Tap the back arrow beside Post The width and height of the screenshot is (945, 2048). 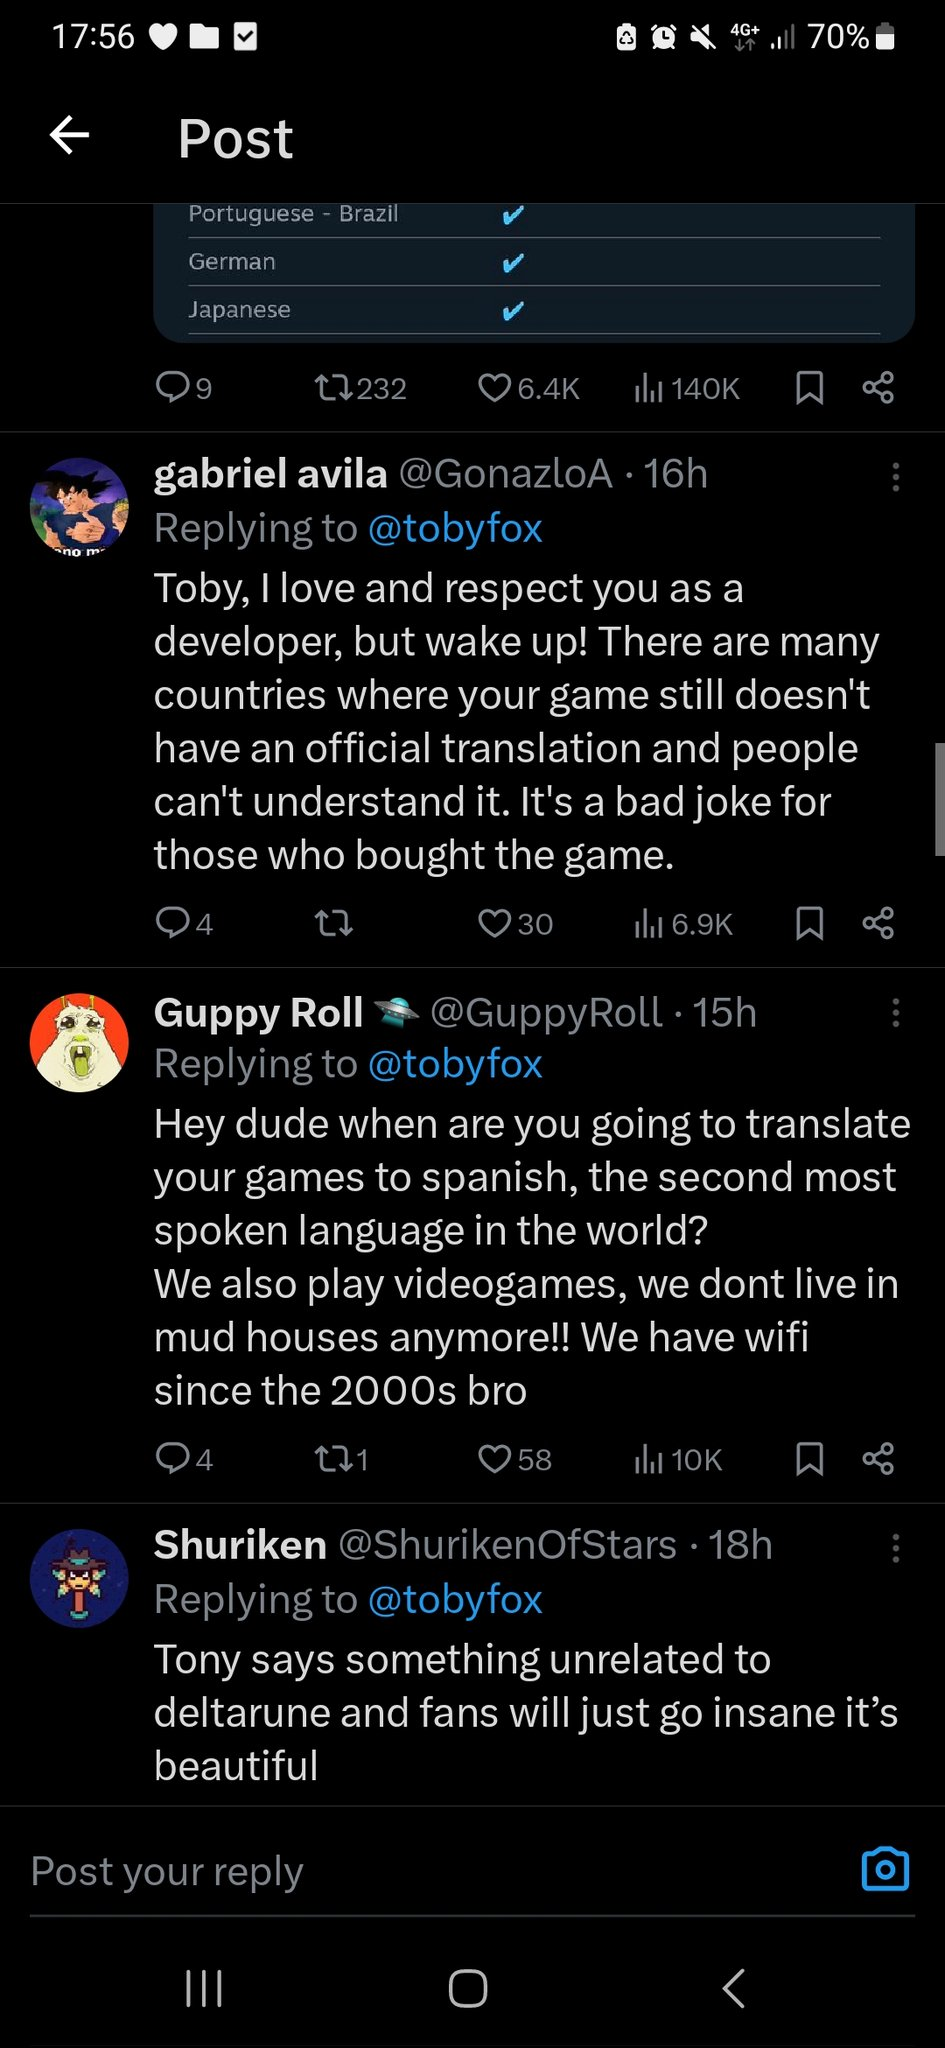pos(69,136)
